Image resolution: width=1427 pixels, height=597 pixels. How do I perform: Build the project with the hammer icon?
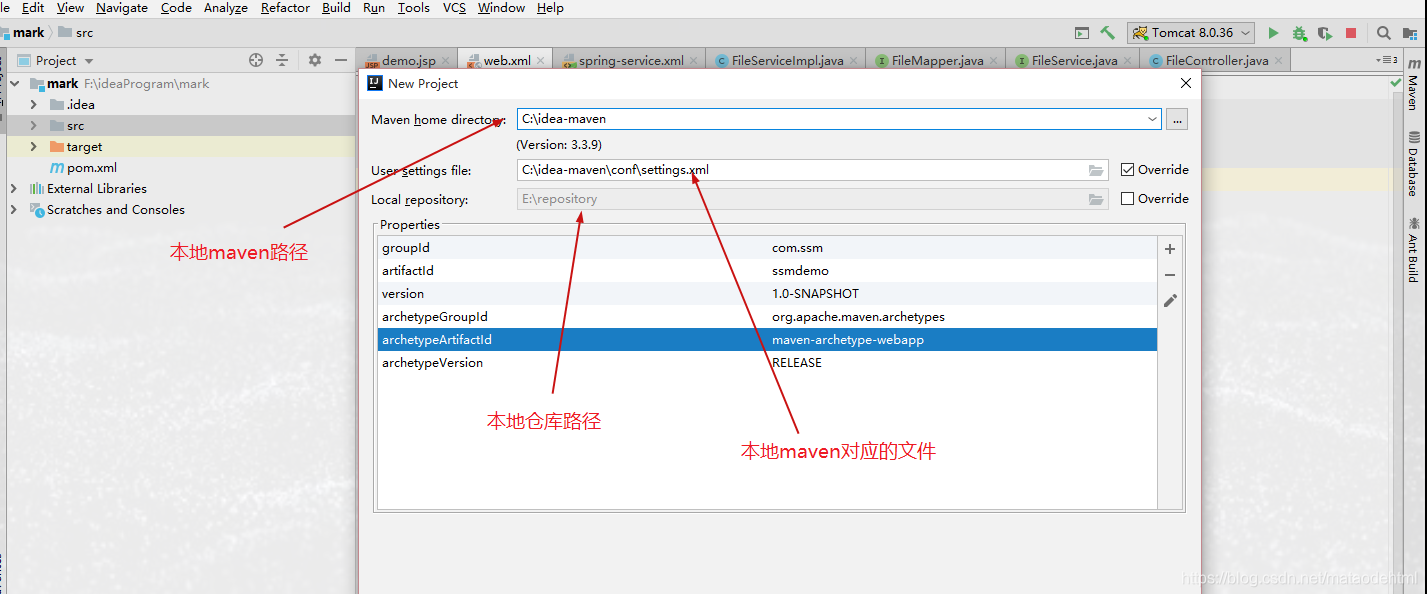click(x=1107, y=33)
